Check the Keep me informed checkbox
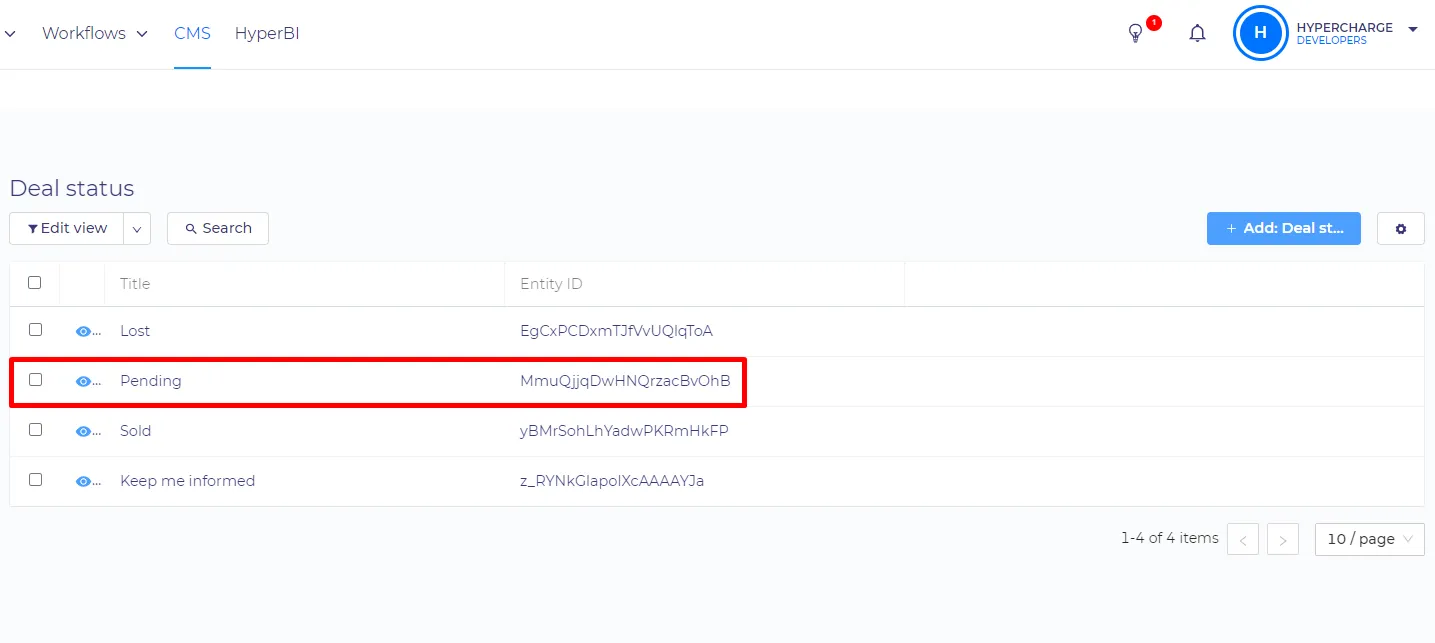The height and width of the screenshot is (643, 1435). tap(35, 479)
